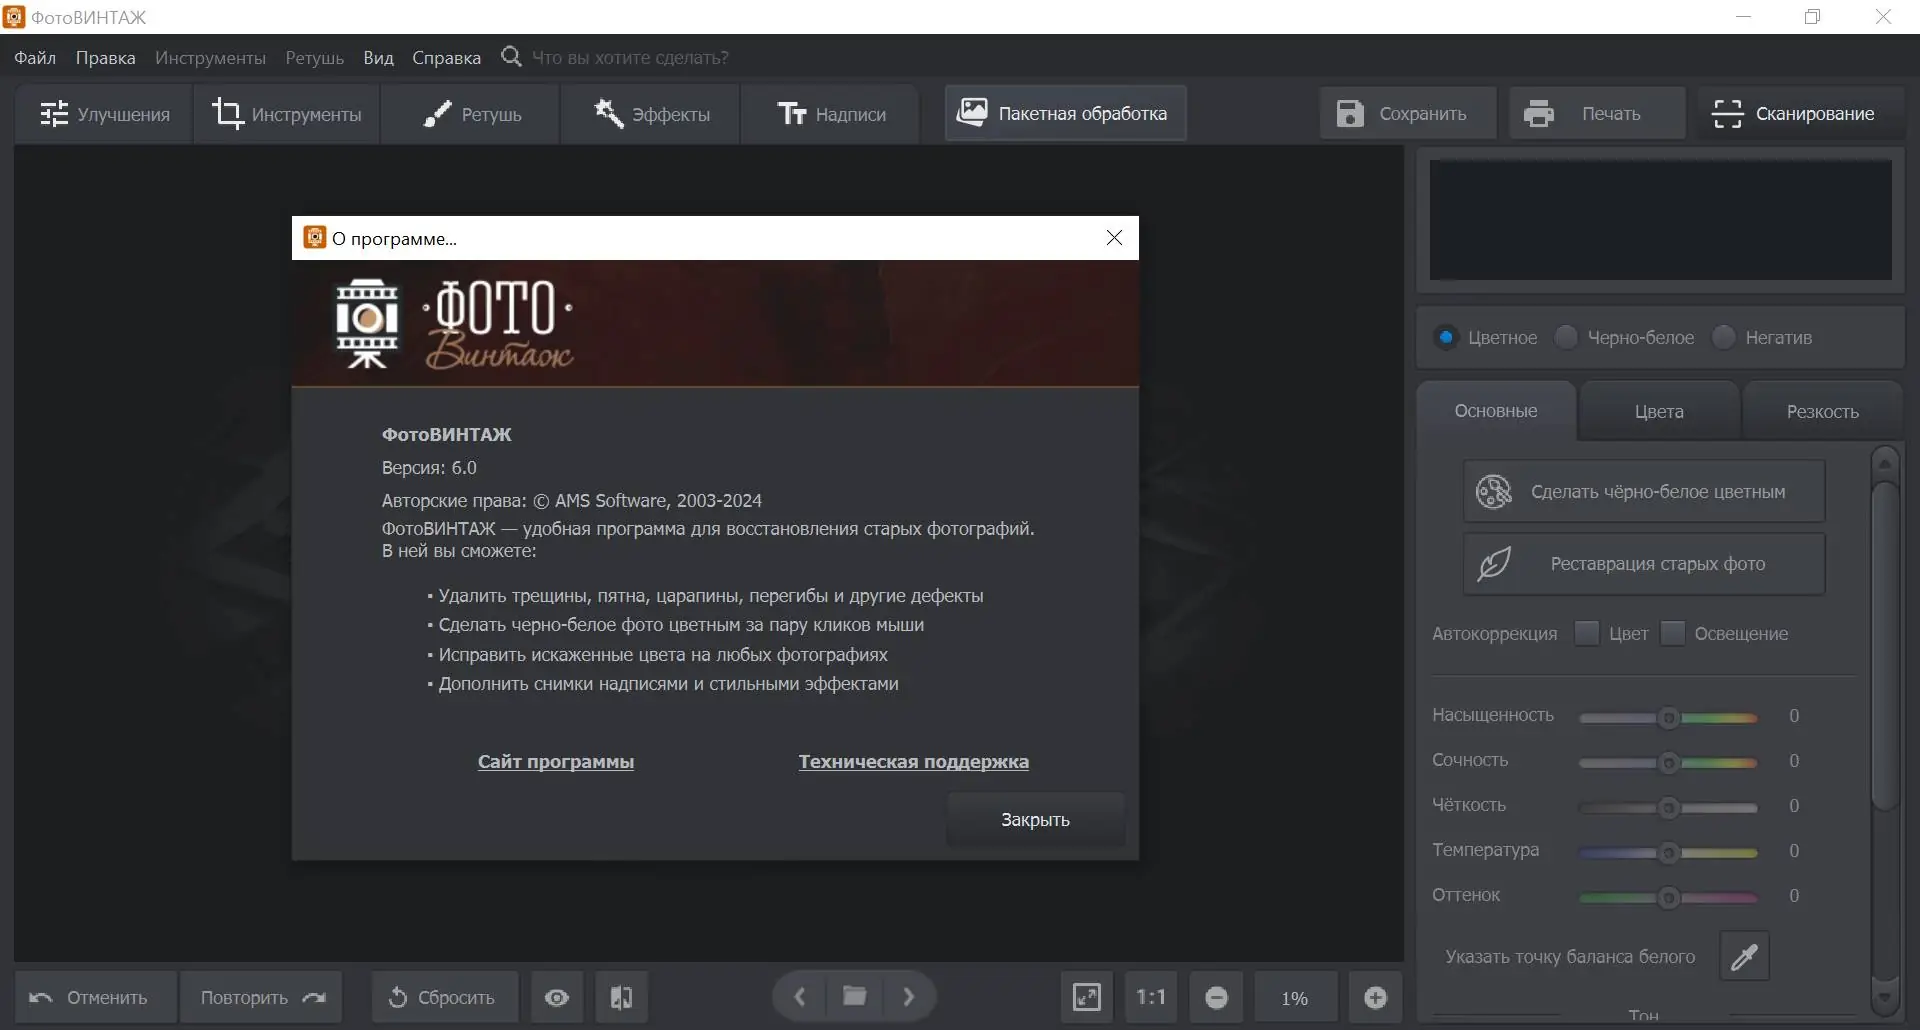Click the right panel scrollbar down arrow
The image size is (1920, 1030).
[1885, 996]
